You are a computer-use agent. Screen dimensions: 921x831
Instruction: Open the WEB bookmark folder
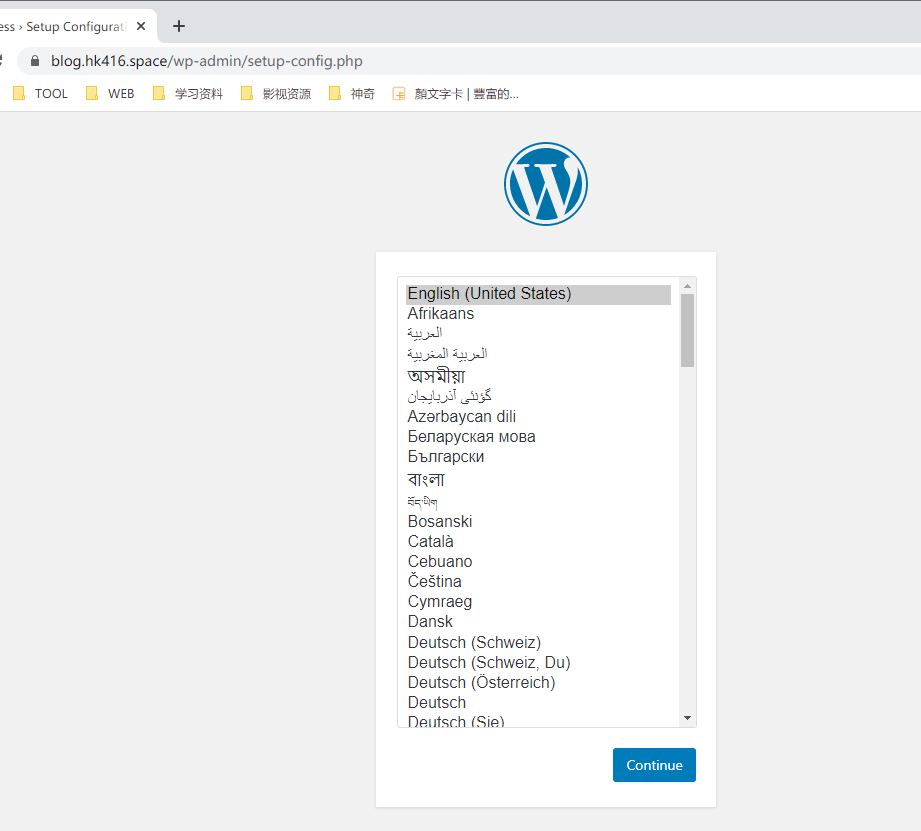pyautogui.click(x=110, y=93)
